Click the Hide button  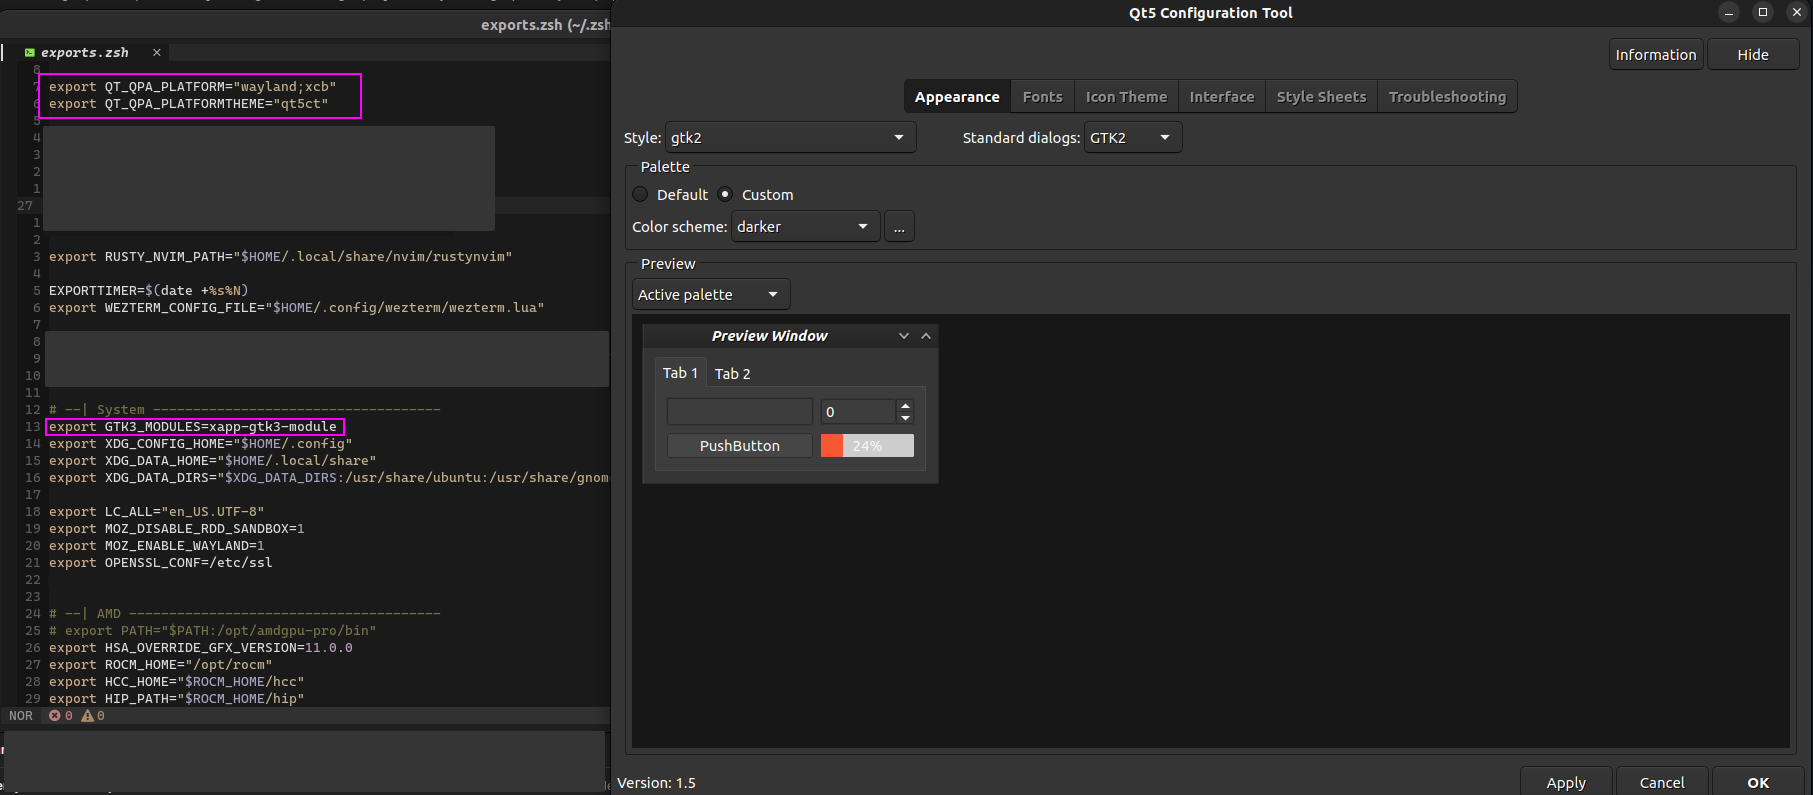pos(1753,54)
